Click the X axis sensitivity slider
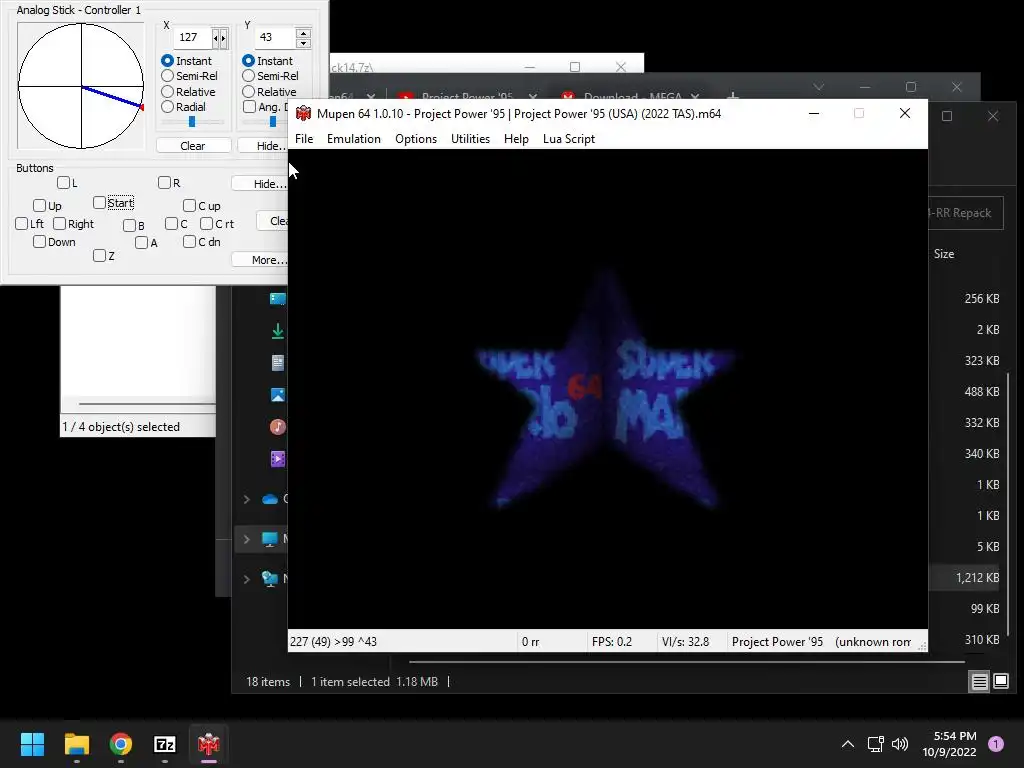This screenshot has height=768, width=1024. (x=192, y=122)
